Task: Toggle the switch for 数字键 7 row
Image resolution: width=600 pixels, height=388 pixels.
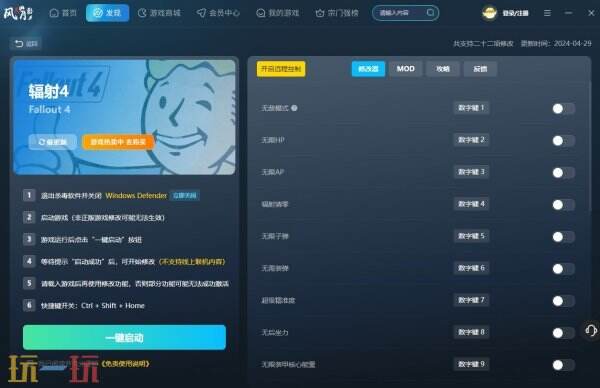Action: 563,301
